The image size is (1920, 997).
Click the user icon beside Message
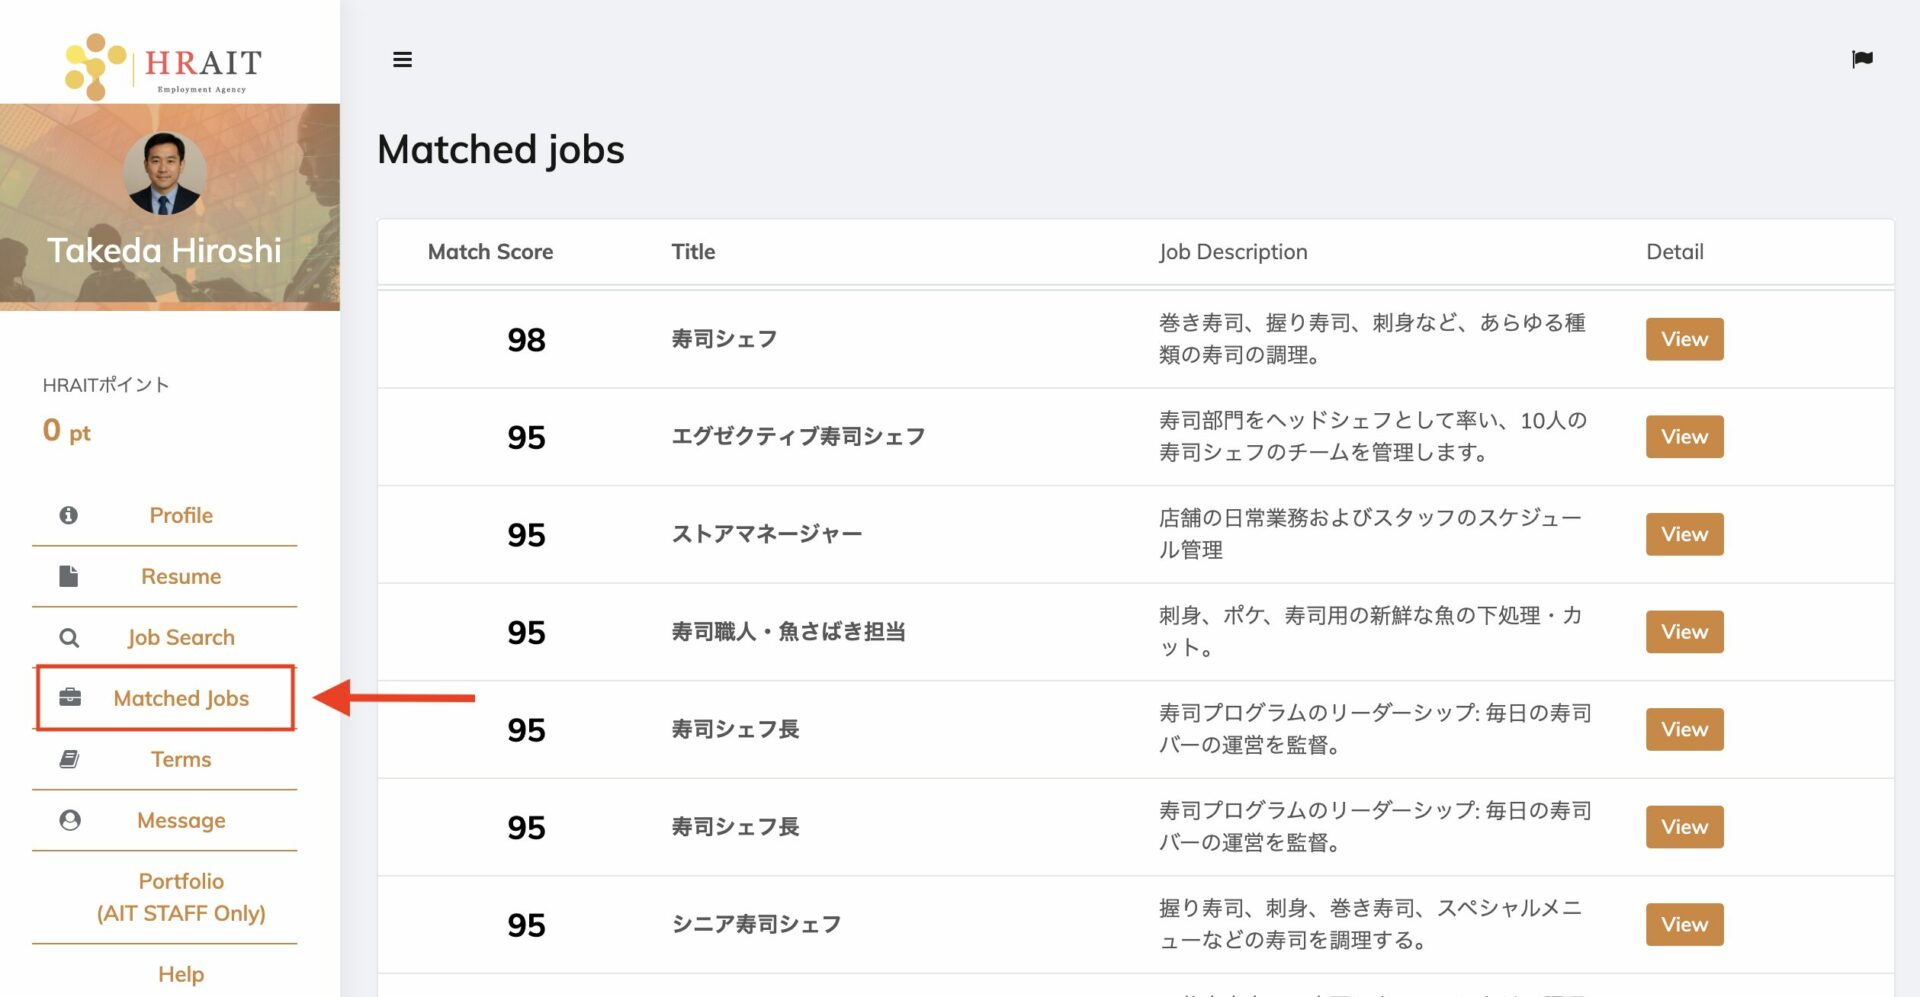point(70,820)
